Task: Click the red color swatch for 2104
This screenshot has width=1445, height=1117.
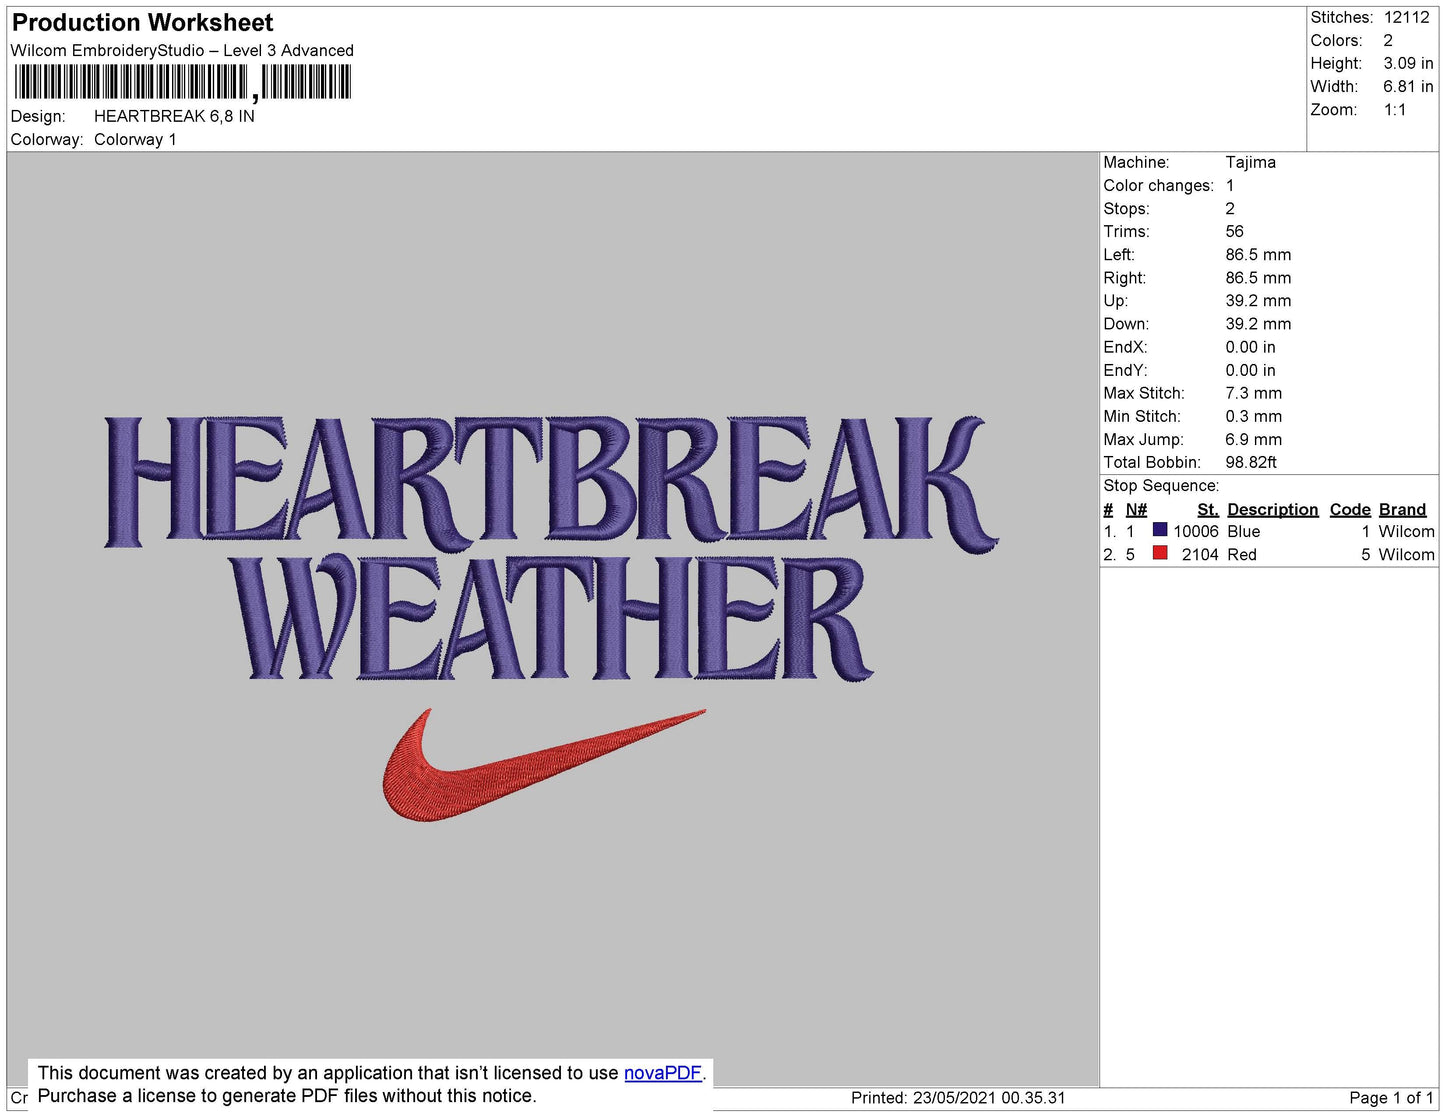Action: 1160,553
